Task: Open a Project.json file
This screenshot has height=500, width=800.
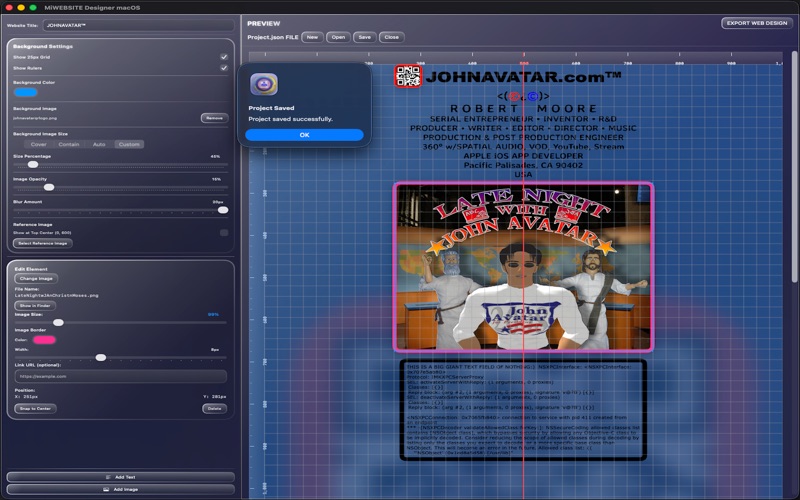Action: (338, 37)
